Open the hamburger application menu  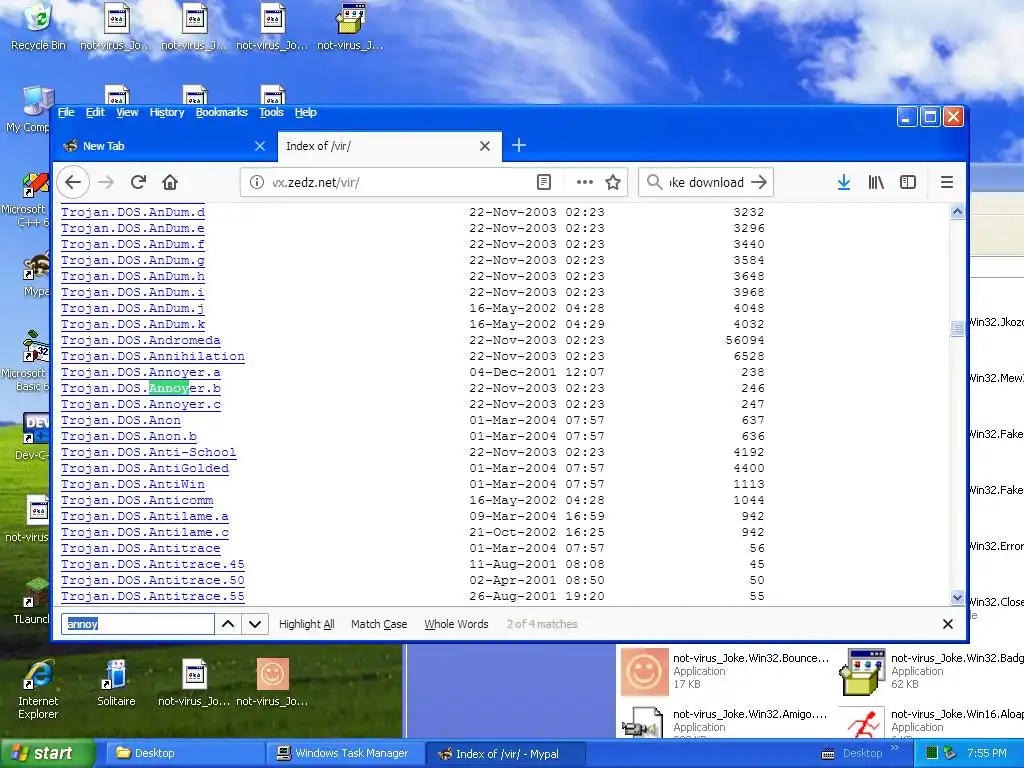pos(946,182)
